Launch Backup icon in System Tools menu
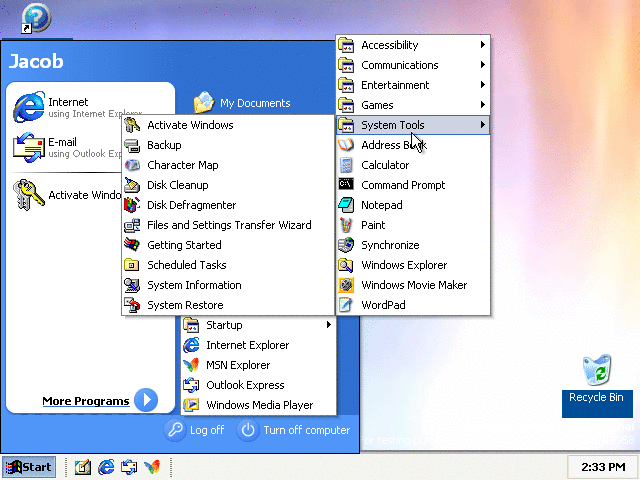The image size is (640, 480). coord(132,145)
